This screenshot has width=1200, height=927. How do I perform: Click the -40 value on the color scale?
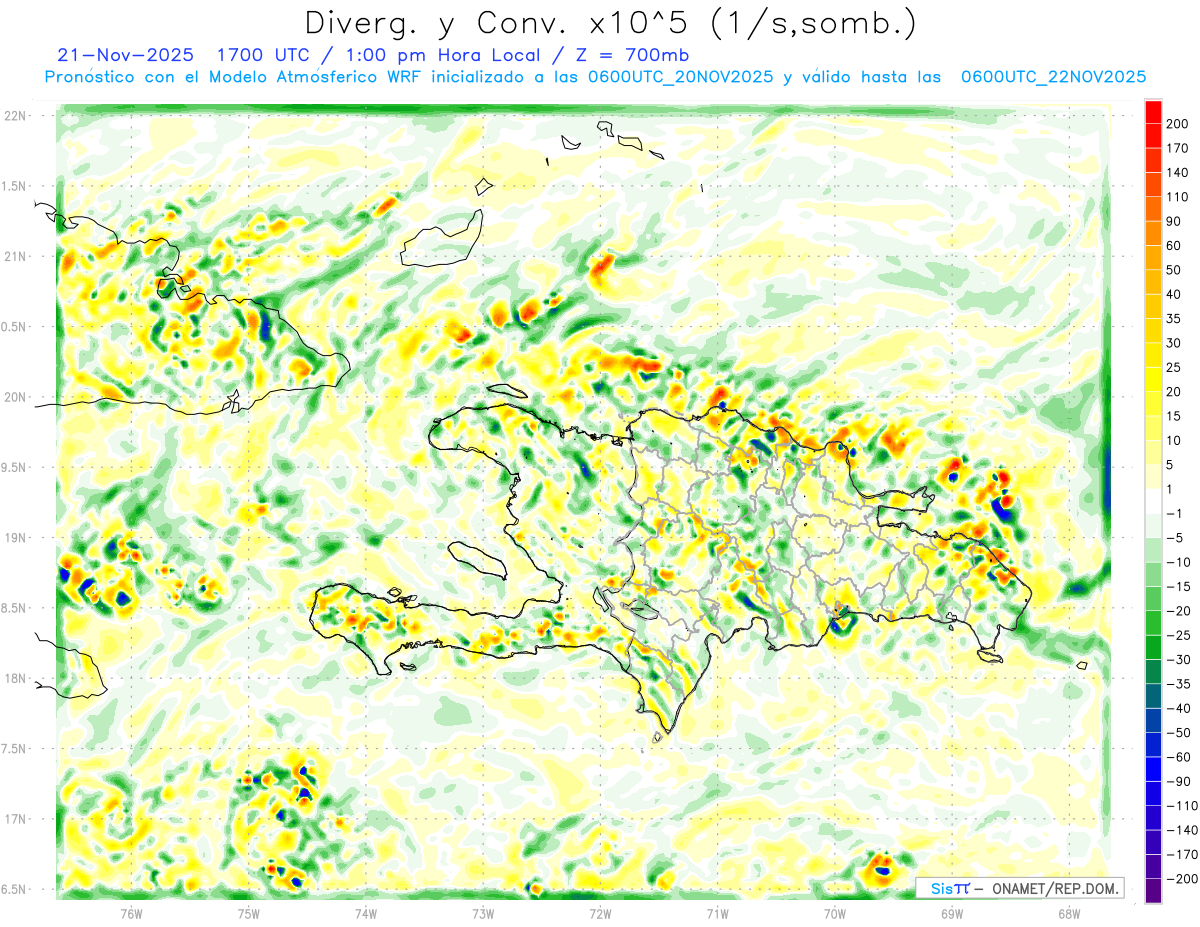pyautogui.click(x=1178, y=707)
